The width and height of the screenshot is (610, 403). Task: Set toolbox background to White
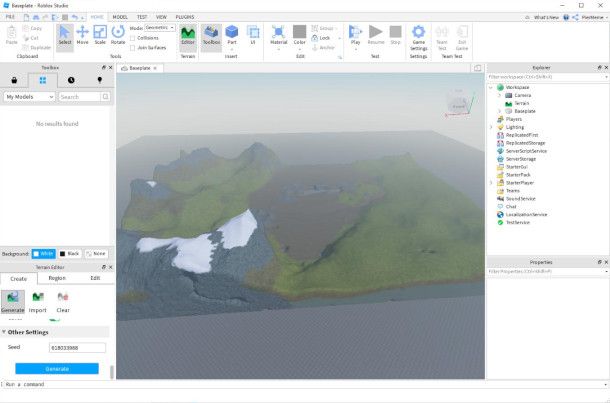pyautogui.click(x=44, y=254)
